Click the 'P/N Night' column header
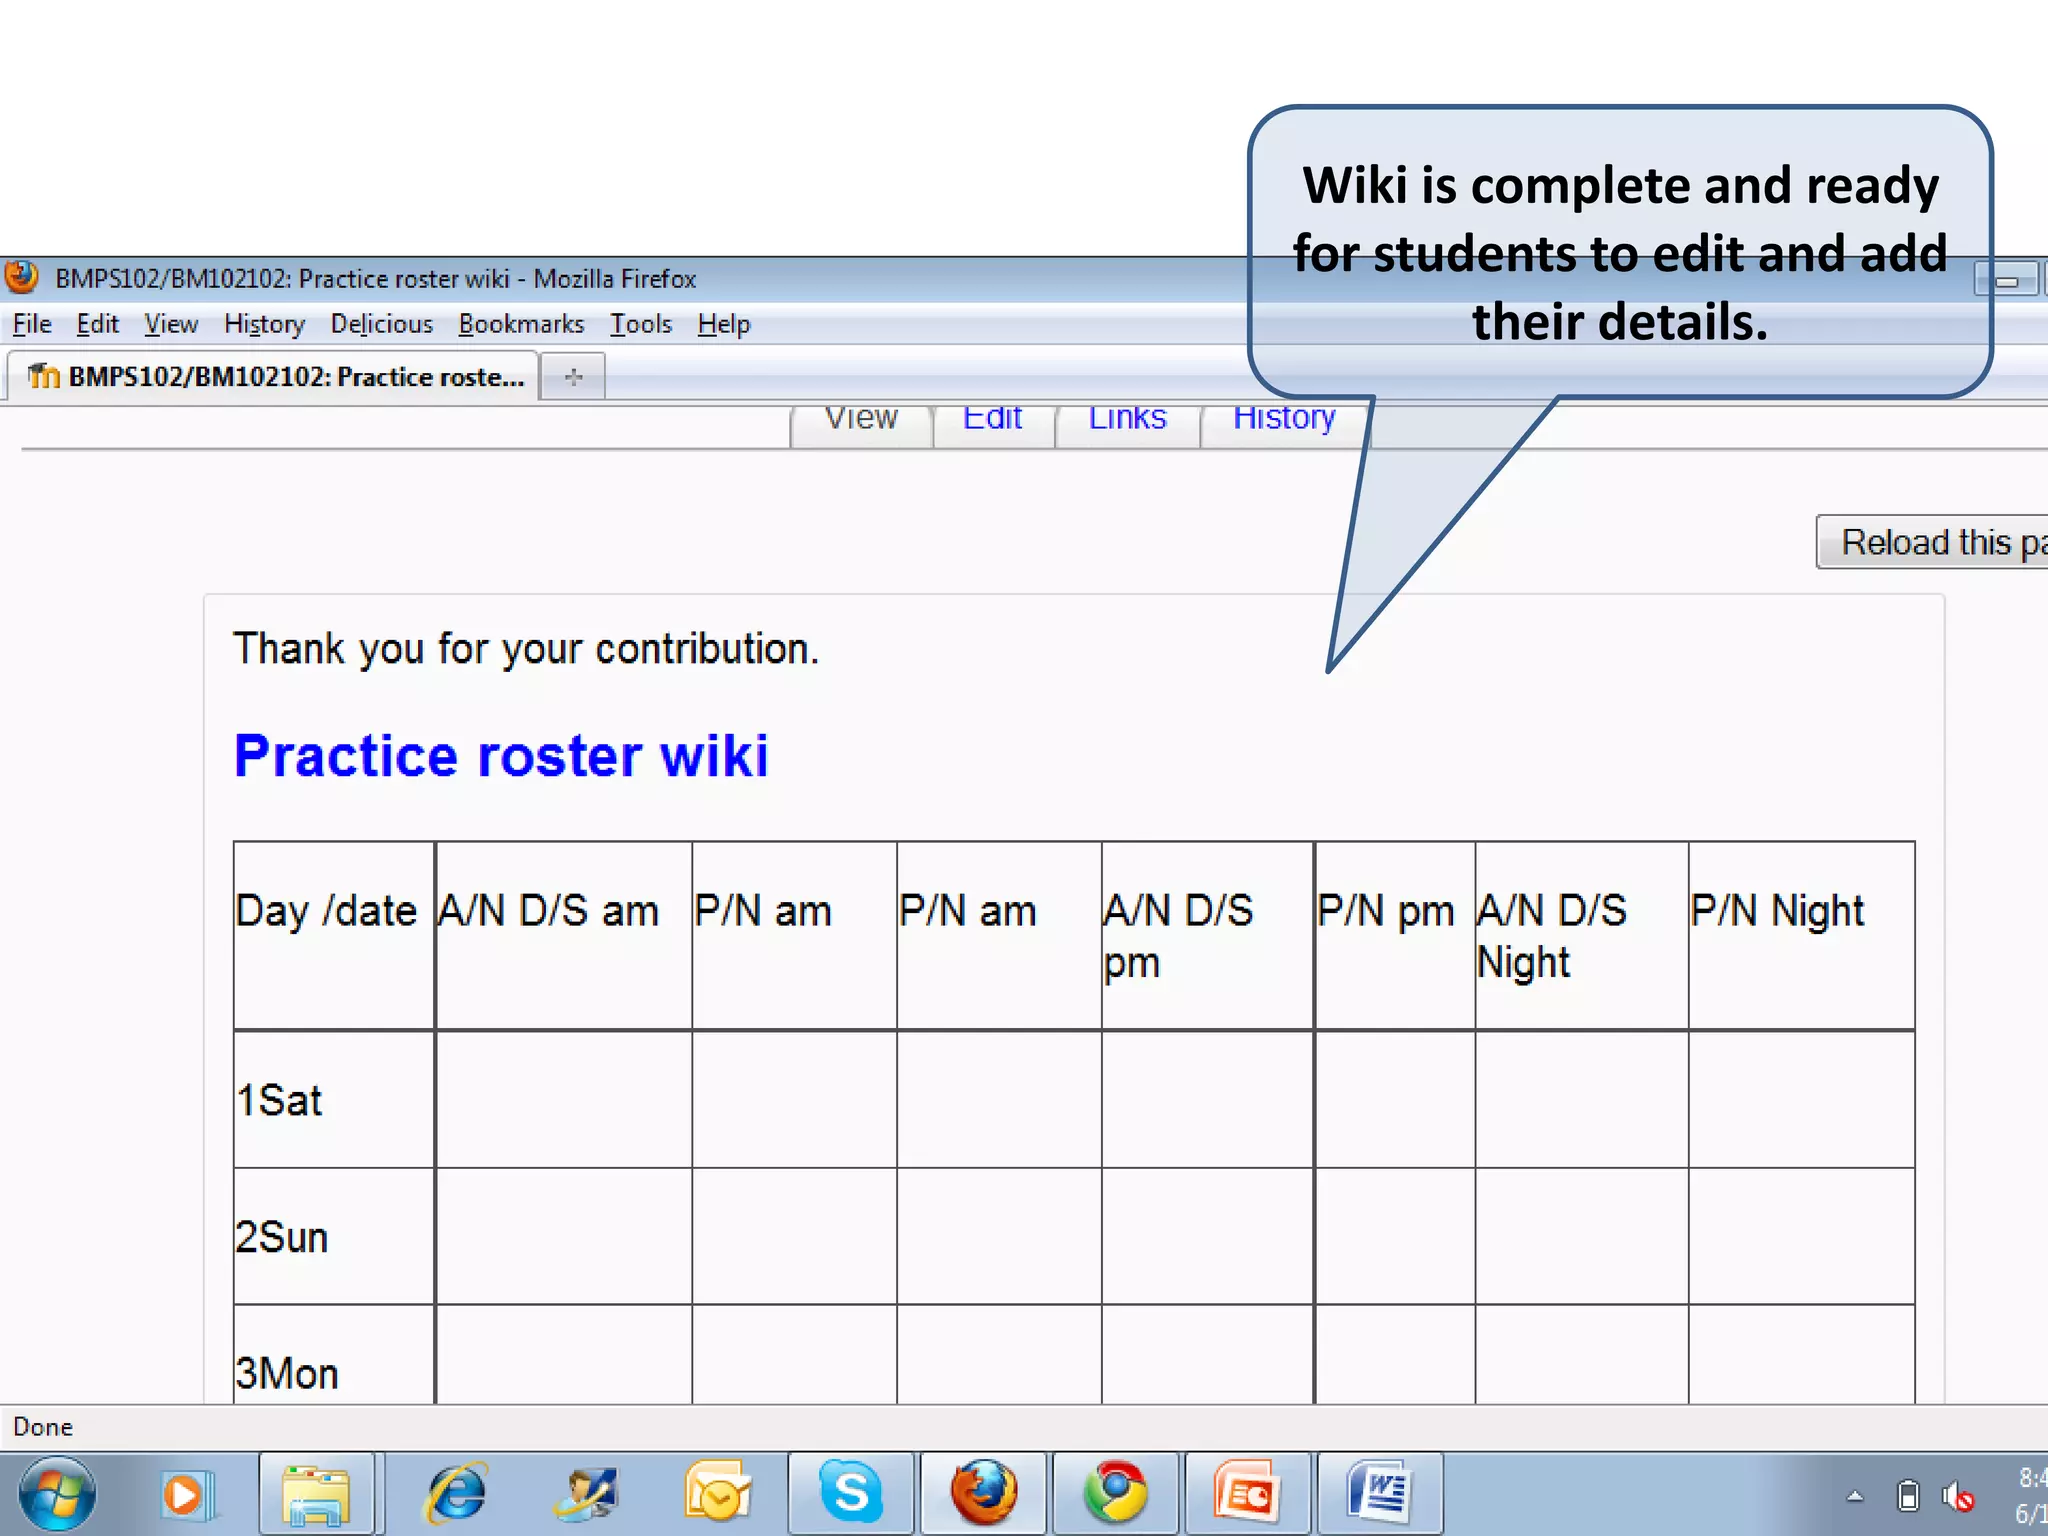This screenshot has width=2048, height=1536. click(x=1802, y=935)
